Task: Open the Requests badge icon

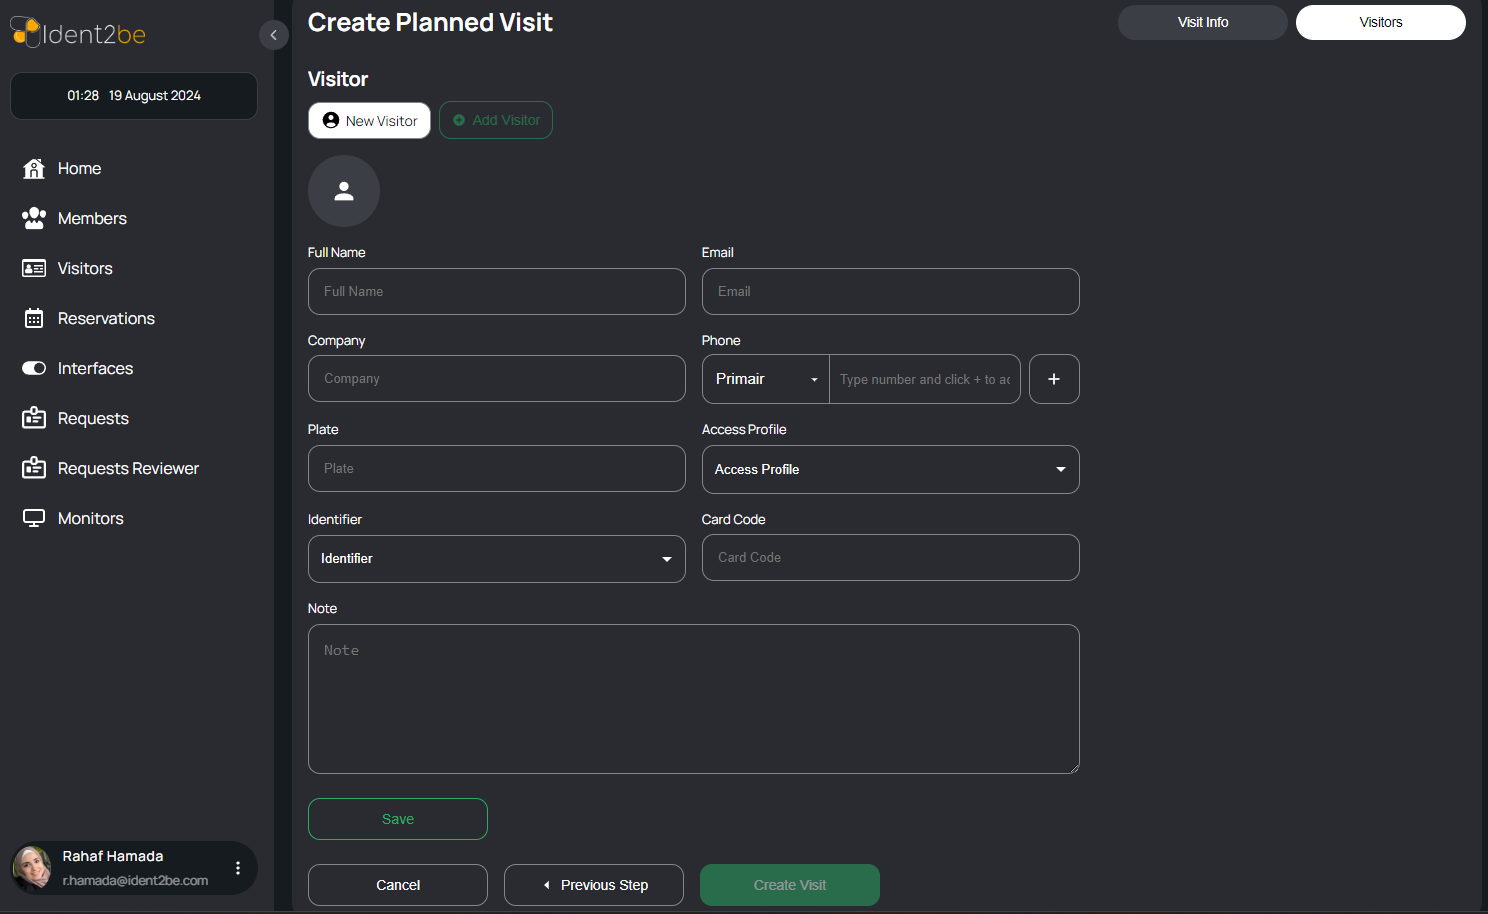Action: coord(34,418)
